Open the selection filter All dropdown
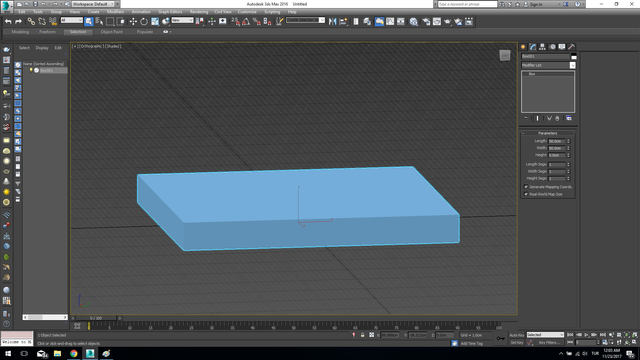640x360 pixels. [71, 20]
